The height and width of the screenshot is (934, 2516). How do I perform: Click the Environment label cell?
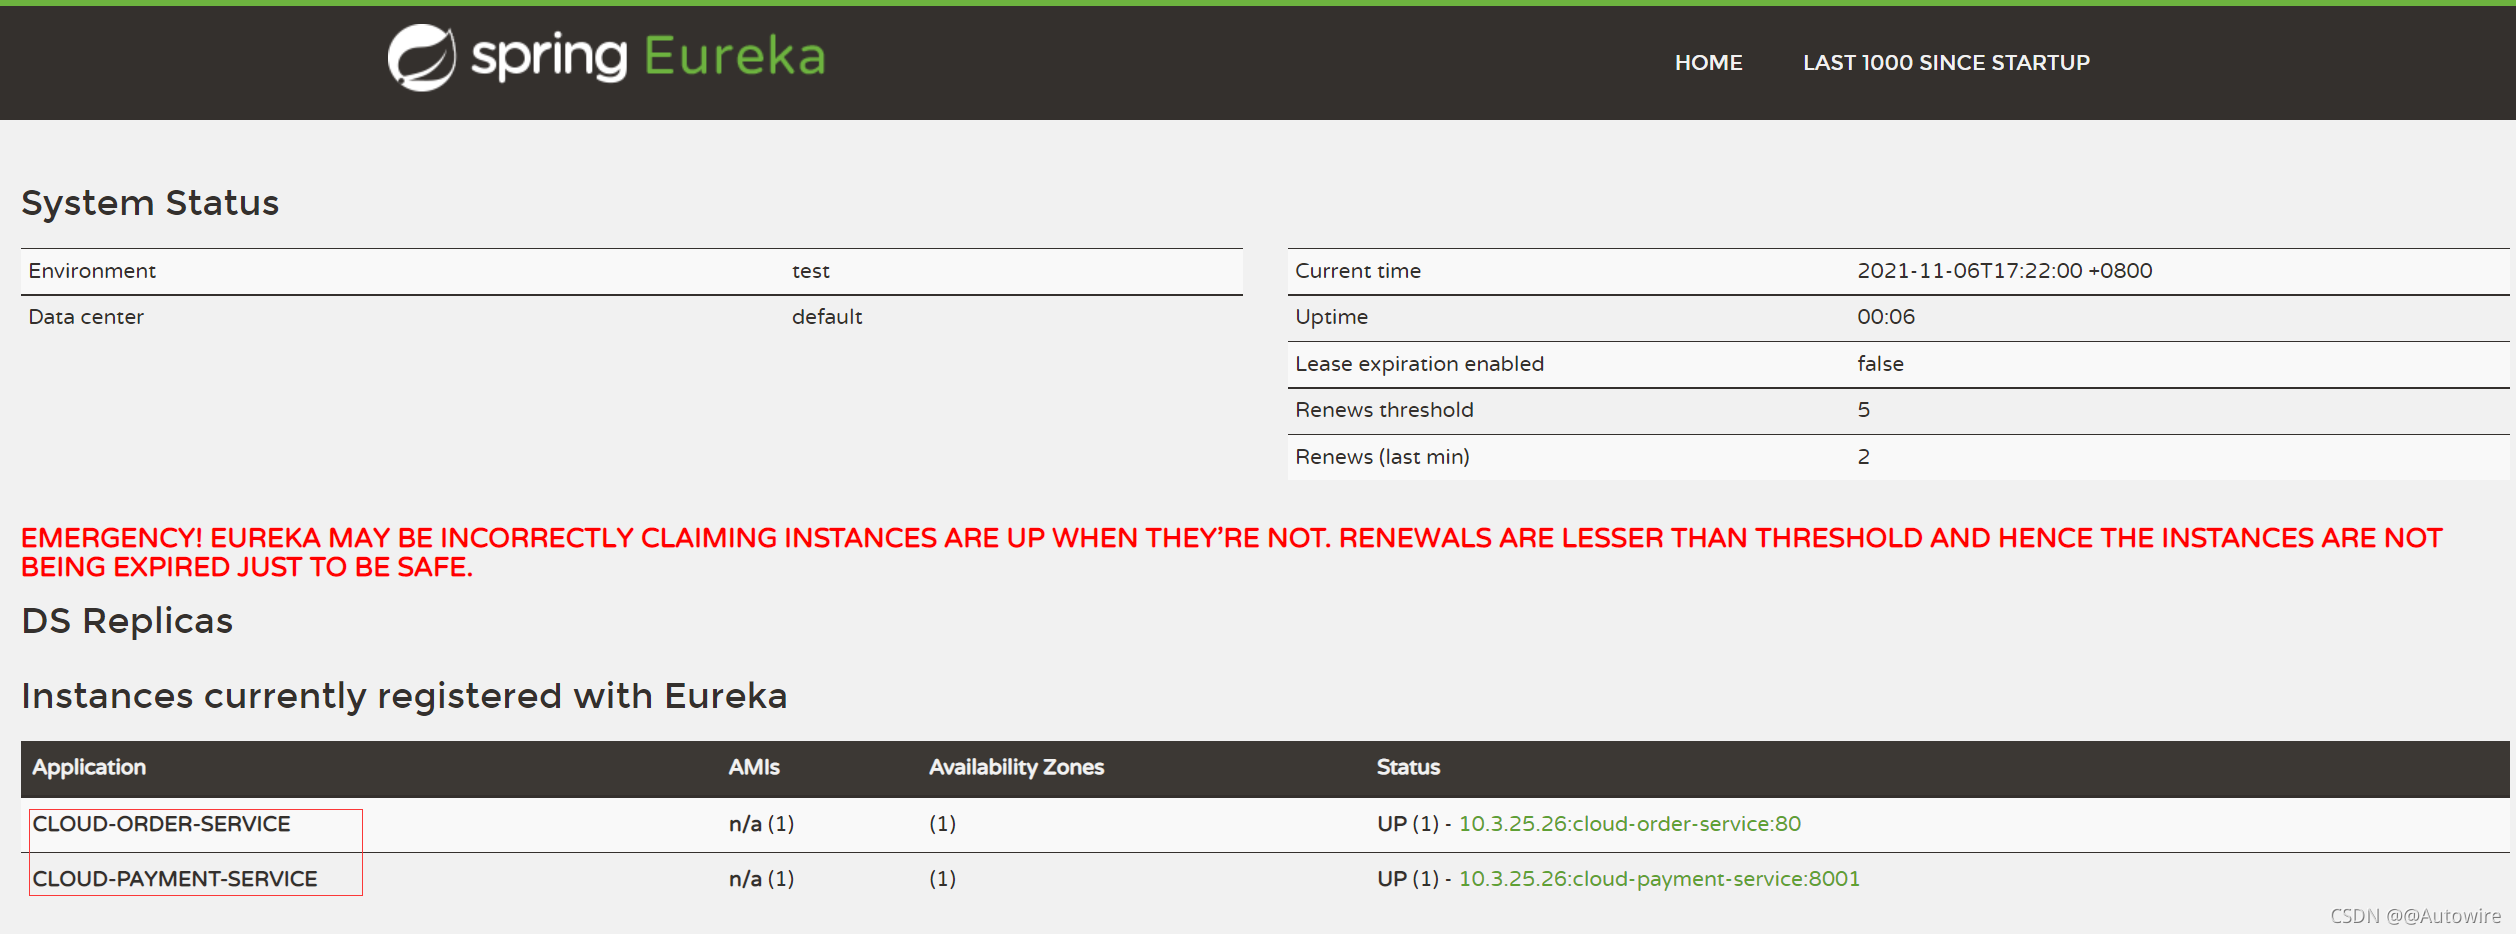[92, 271]
